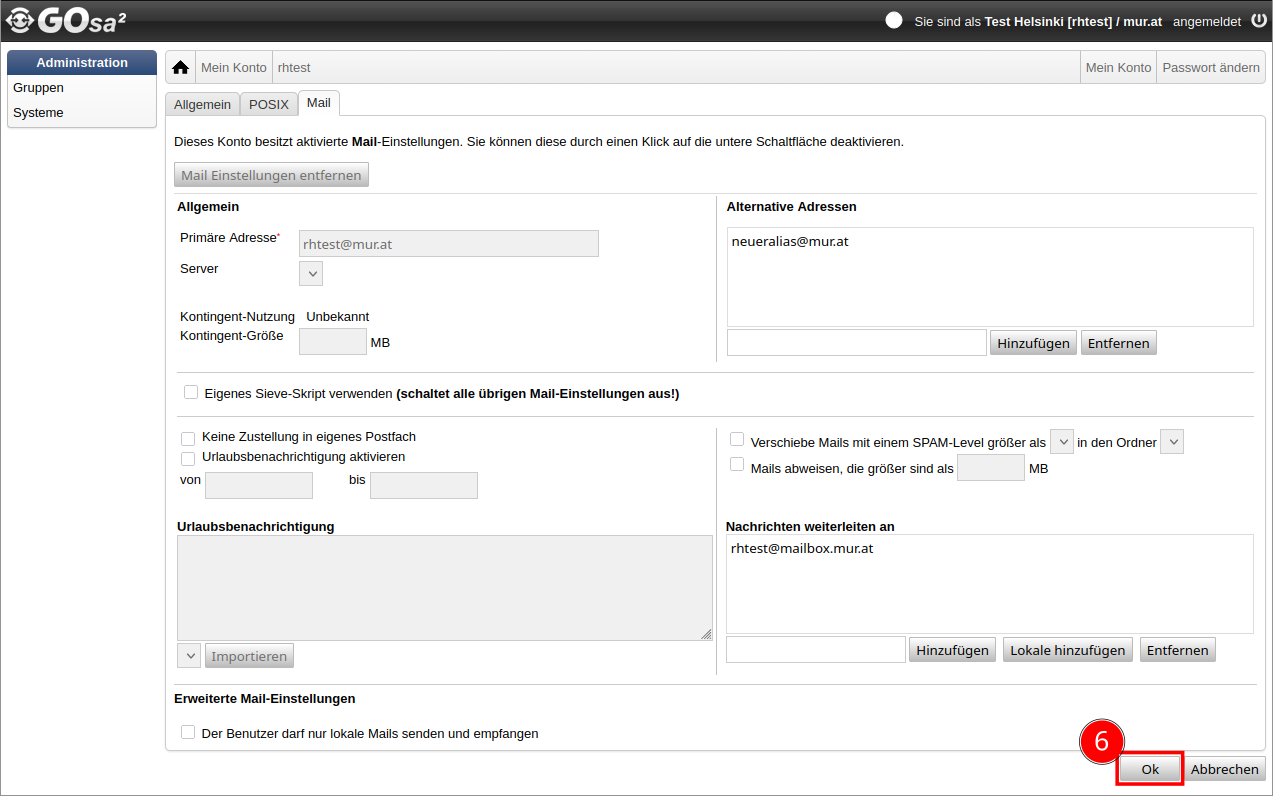Open Gruppen in the Administration menu
Screen dimensions: 1273x796
[x=39, y=88]
